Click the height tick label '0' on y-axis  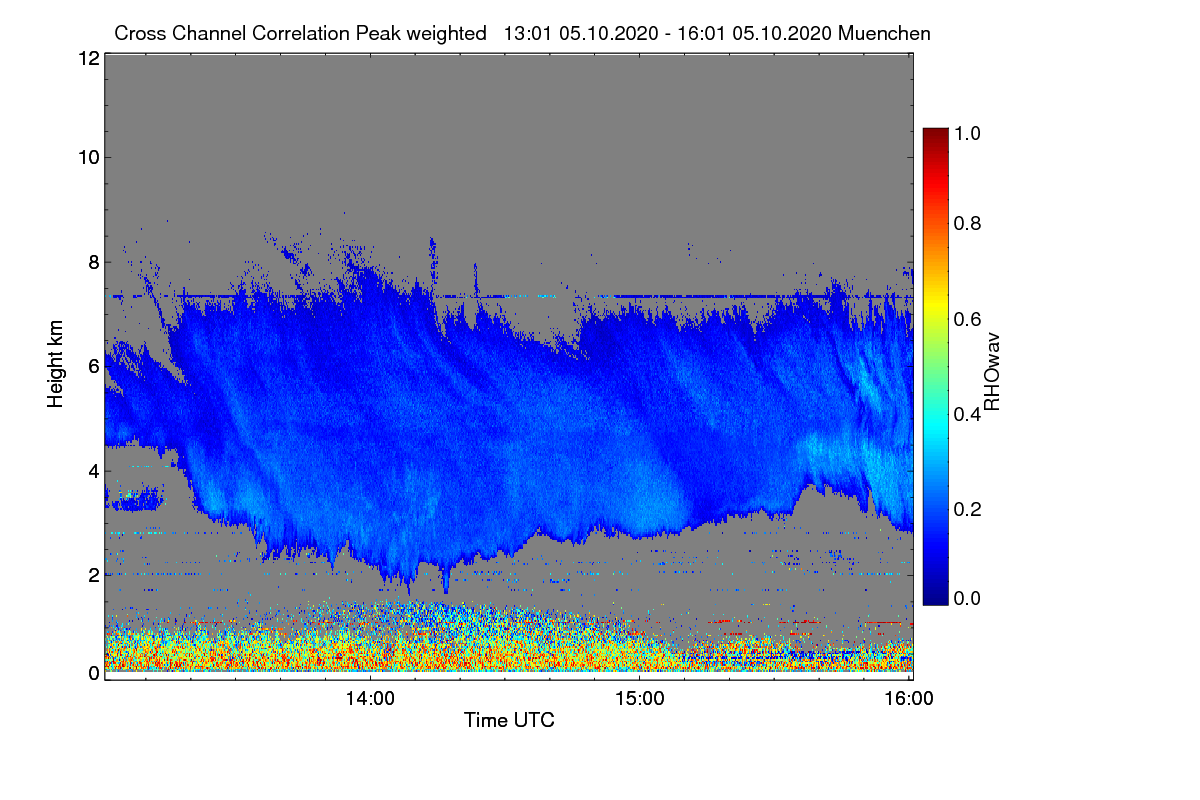[x=93, y=673]
